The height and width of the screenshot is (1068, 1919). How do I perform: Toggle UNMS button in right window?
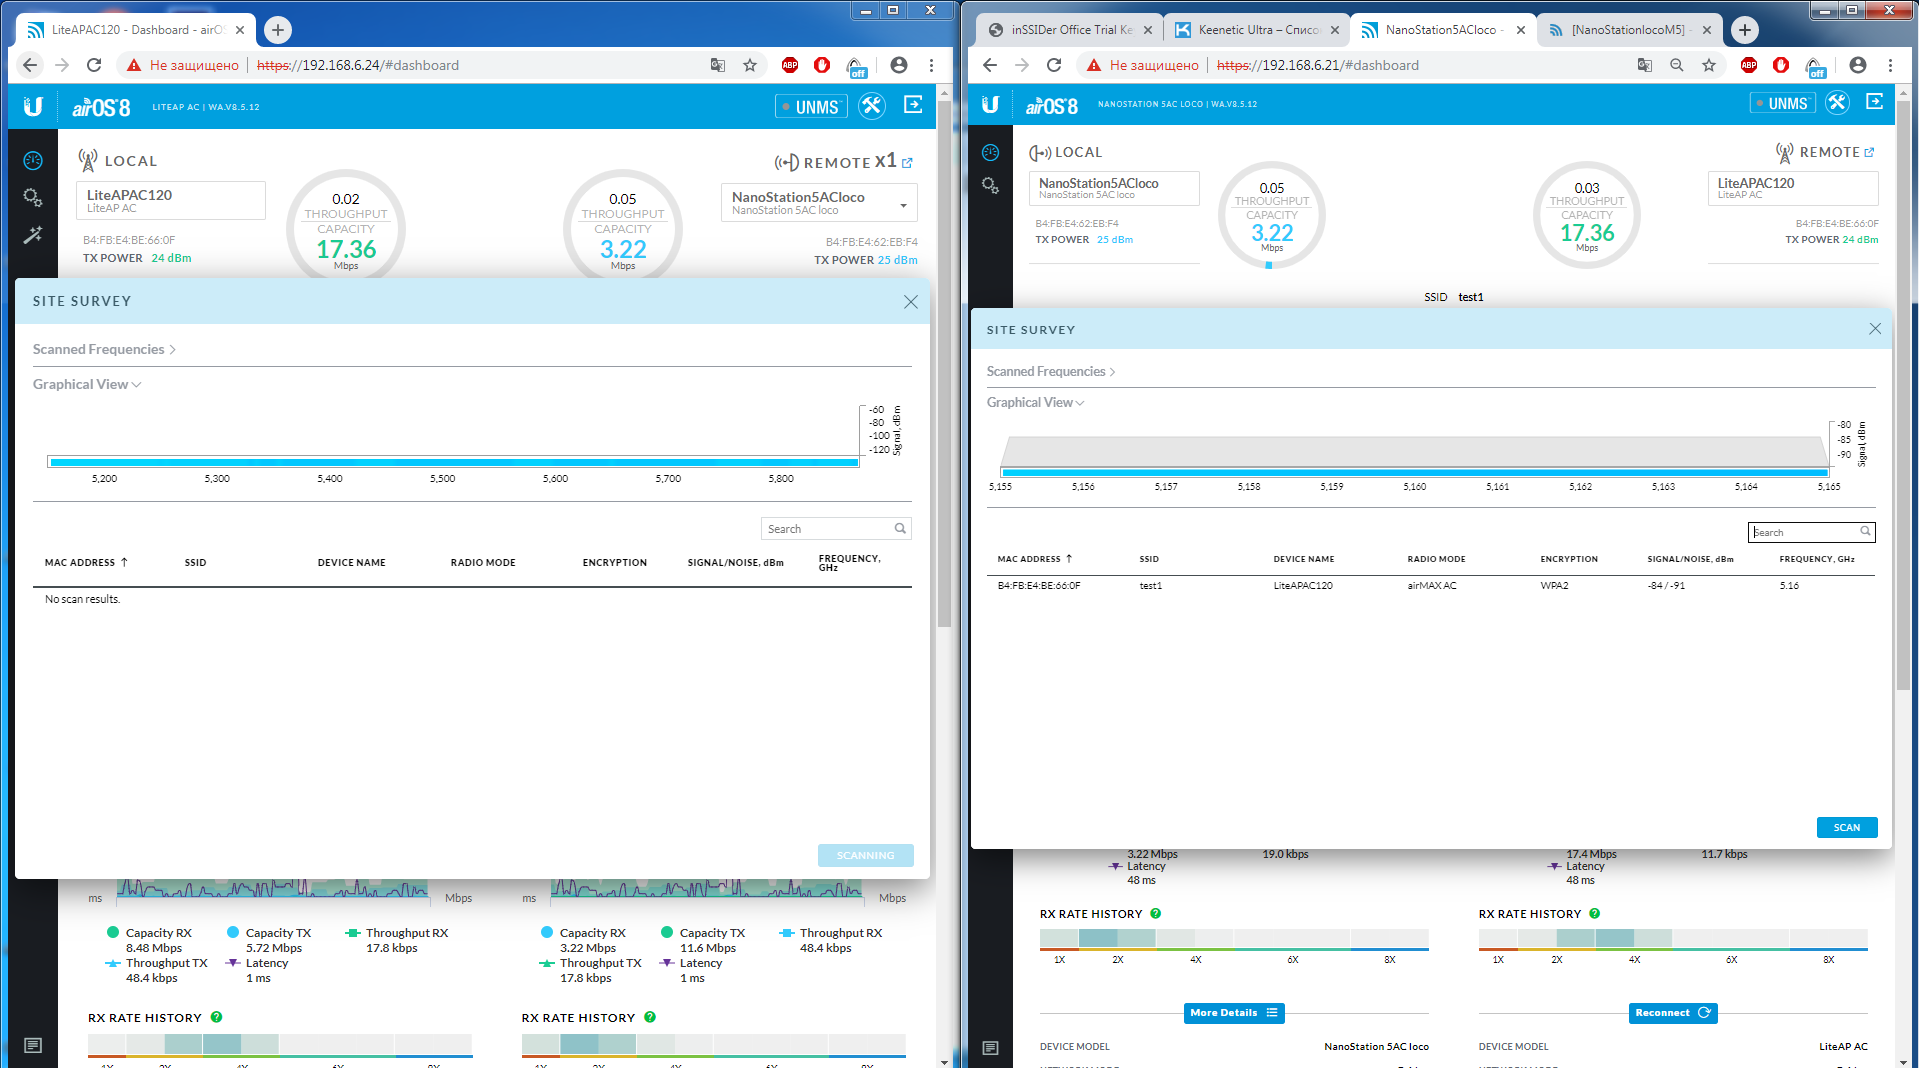[1783, 103]
